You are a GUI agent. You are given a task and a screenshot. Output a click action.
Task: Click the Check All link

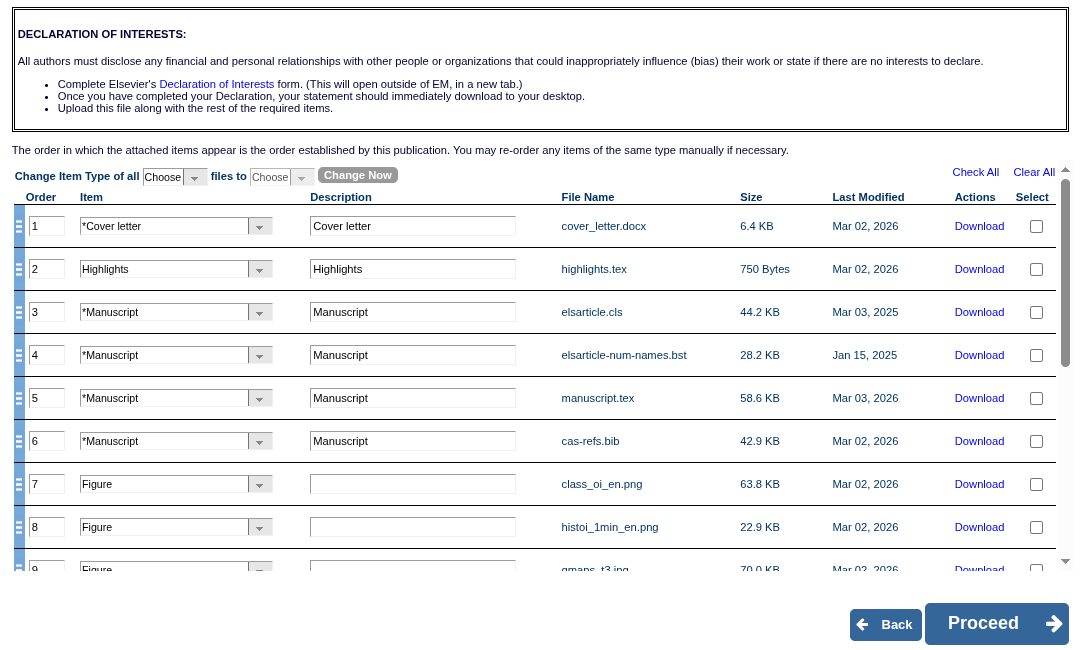[x=975, y=172]
